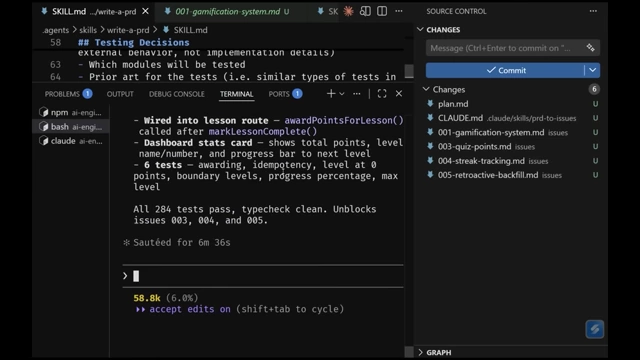Screen dimensions: 640x360
Task: Click the .agents breadcrumb segment
Action: 56,30
